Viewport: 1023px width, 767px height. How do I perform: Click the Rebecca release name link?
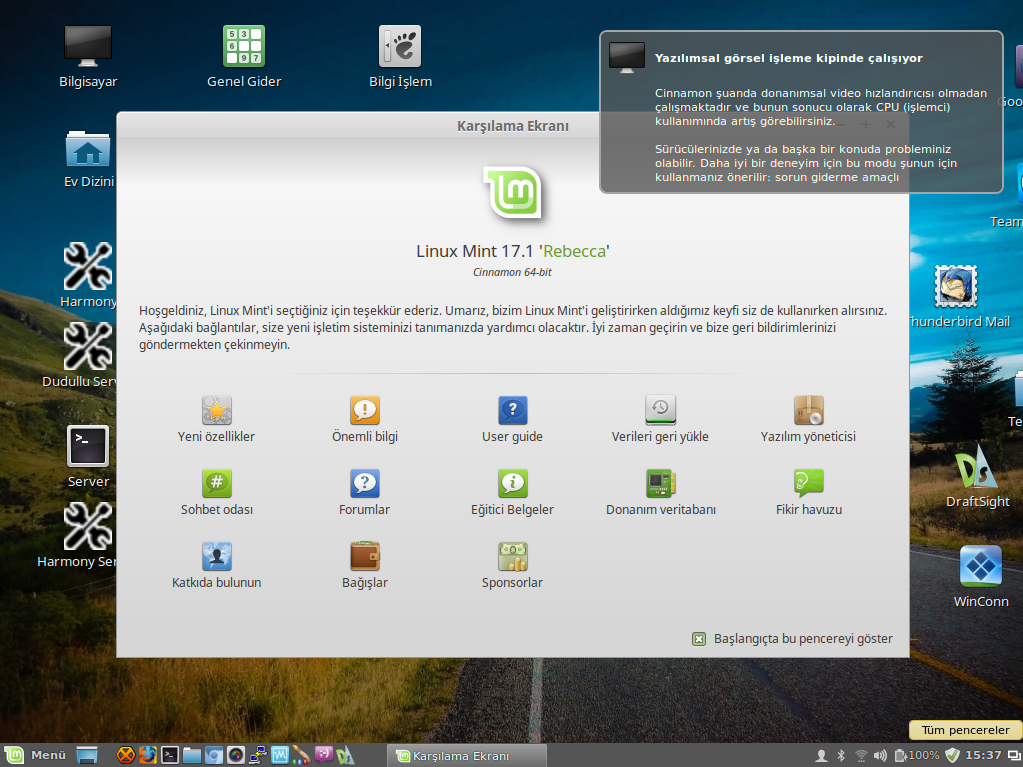(574, 251)
